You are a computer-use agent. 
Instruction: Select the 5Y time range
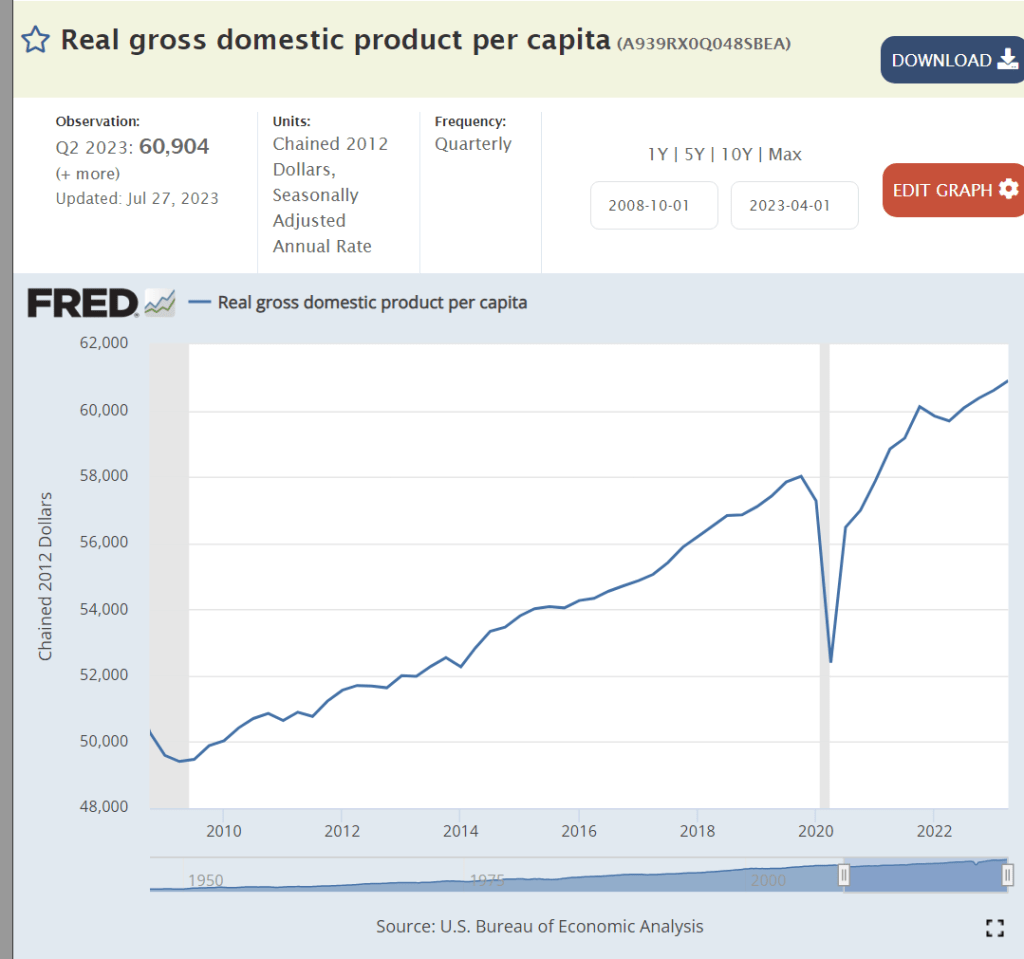click(692, 154)
